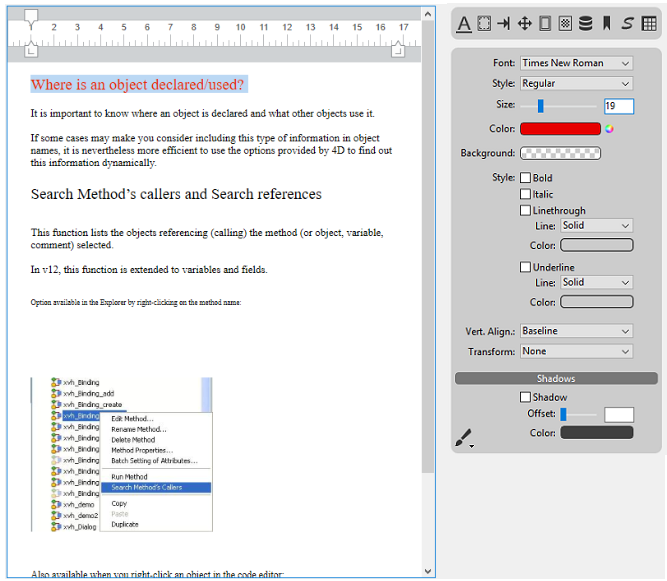667x581 pixels.
Task: Click the Size input field showing 19
Action: pos(618,106)
